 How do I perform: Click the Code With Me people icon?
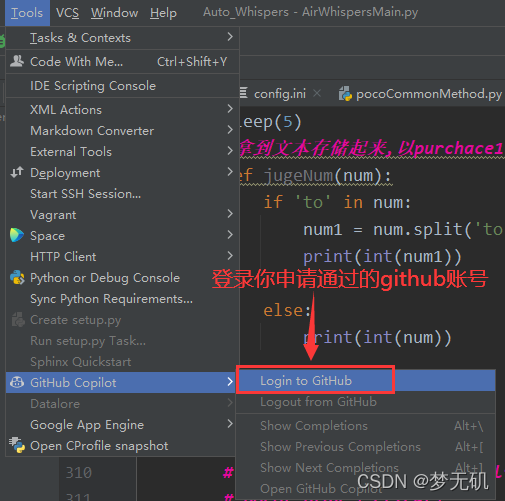[17, 61]
